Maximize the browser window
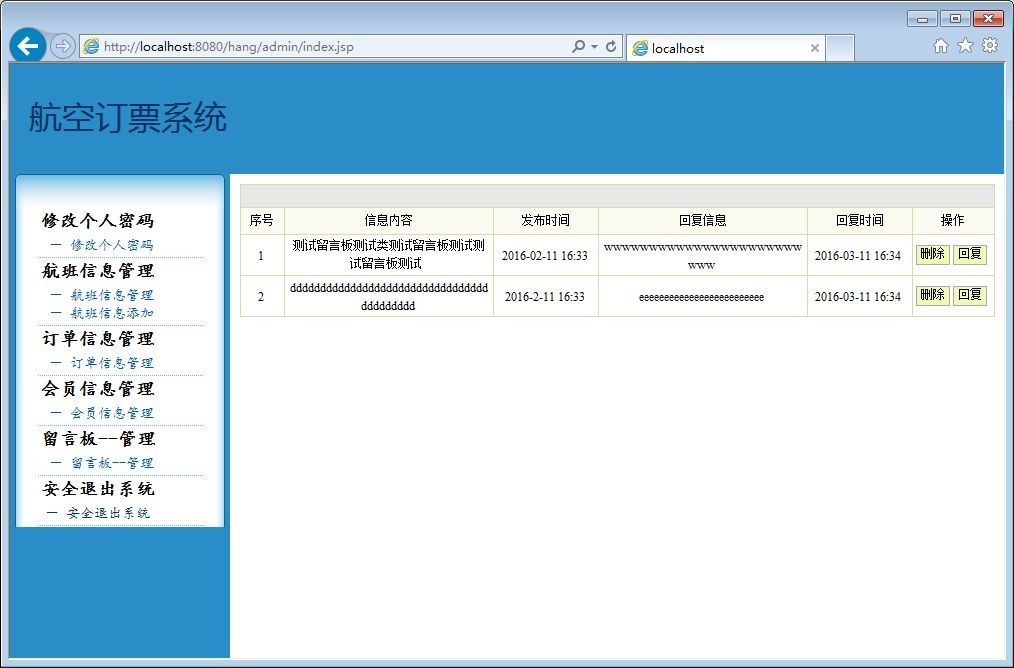 [955, 19]
